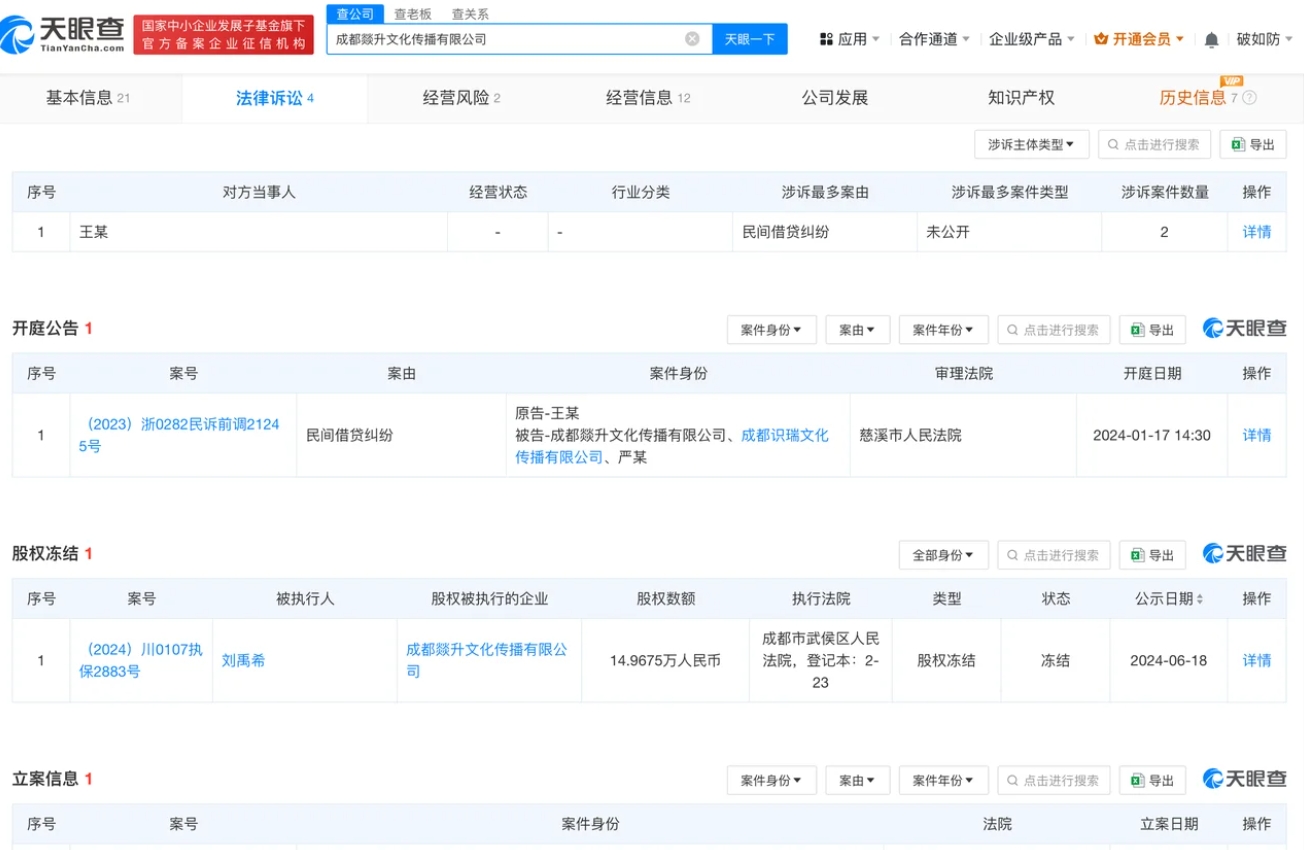Screen dimensions: 1304x850
Task: Open the 案件年份 filter in 开庭公告
Action: [943, 330]
